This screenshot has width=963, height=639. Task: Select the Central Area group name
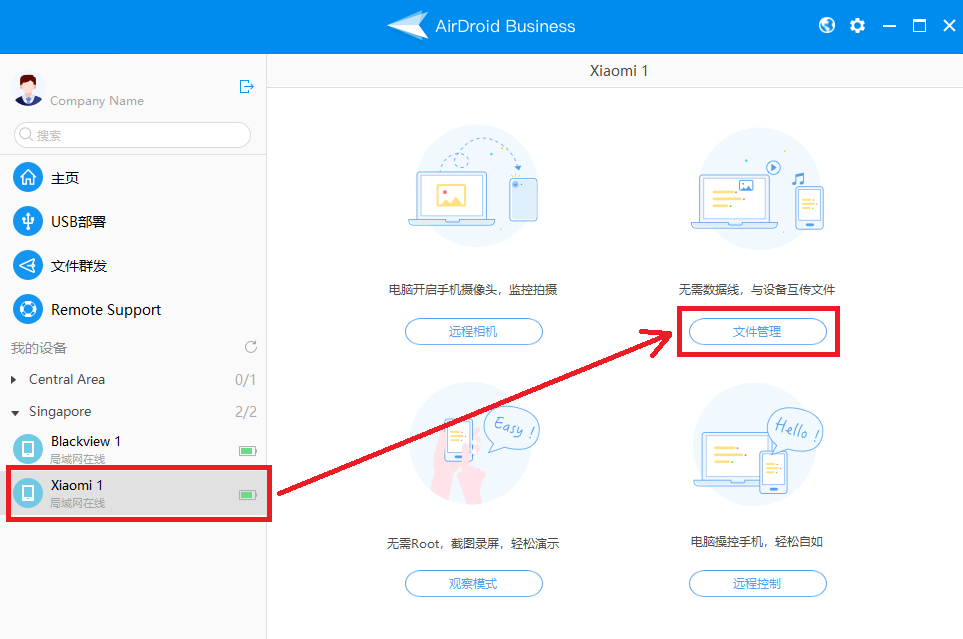tap(67, 380)
